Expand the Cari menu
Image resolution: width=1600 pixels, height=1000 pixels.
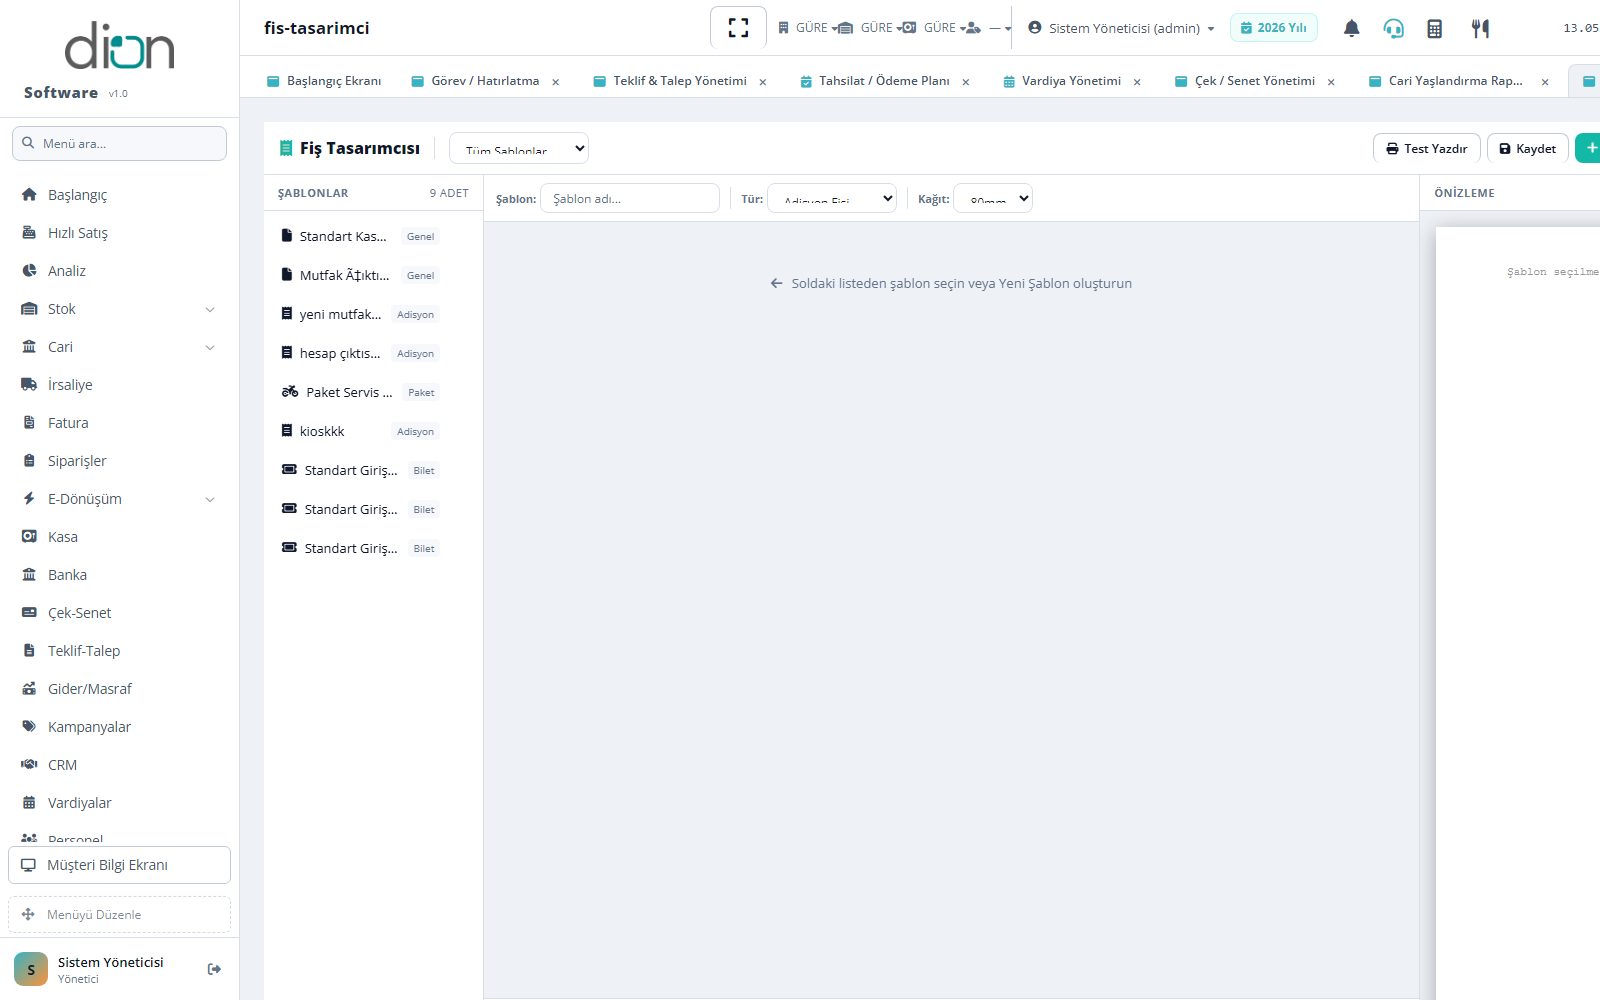(119, 347)
